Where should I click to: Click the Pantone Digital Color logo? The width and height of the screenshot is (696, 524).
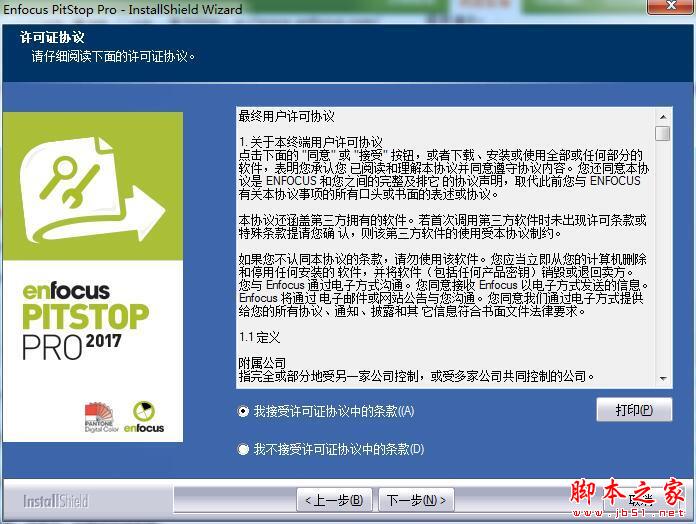[x=100, y=417]
